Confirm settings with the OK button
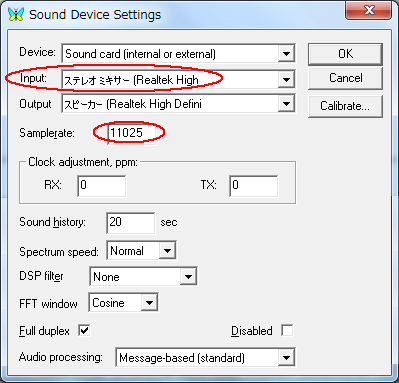Image resolution: width=399 pixels, height=383 pixels. coord(345,54)
